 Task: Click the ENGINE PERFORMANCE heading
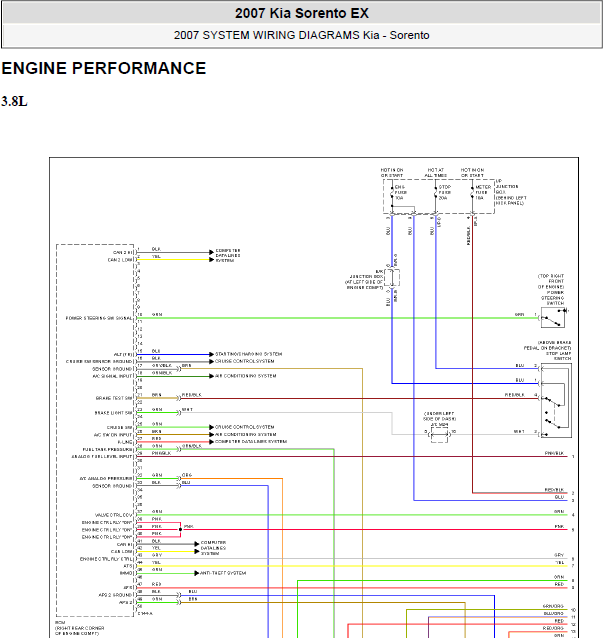click(x=104, y=69)
